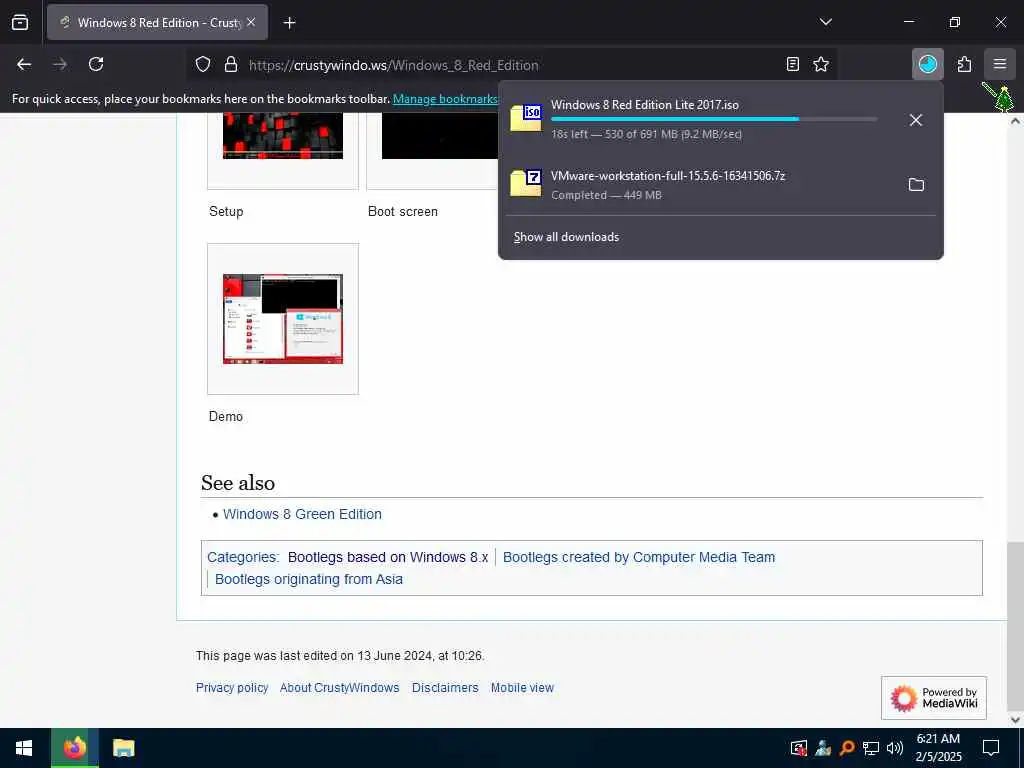Click the VMware 7z file icon
The image size is (1024, 768).
526,183
